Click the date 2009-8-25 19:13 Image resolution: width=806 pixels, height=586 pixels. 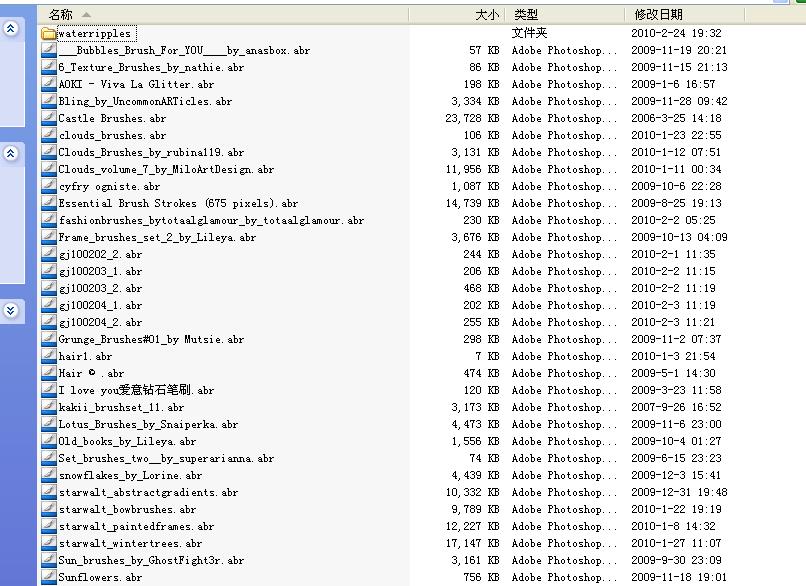point(676,203)
